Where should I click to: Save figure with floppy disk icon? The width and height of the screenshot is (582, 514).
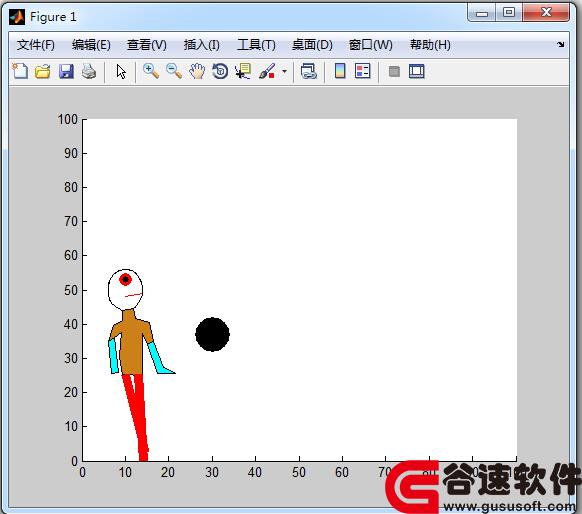coord(66,71)
